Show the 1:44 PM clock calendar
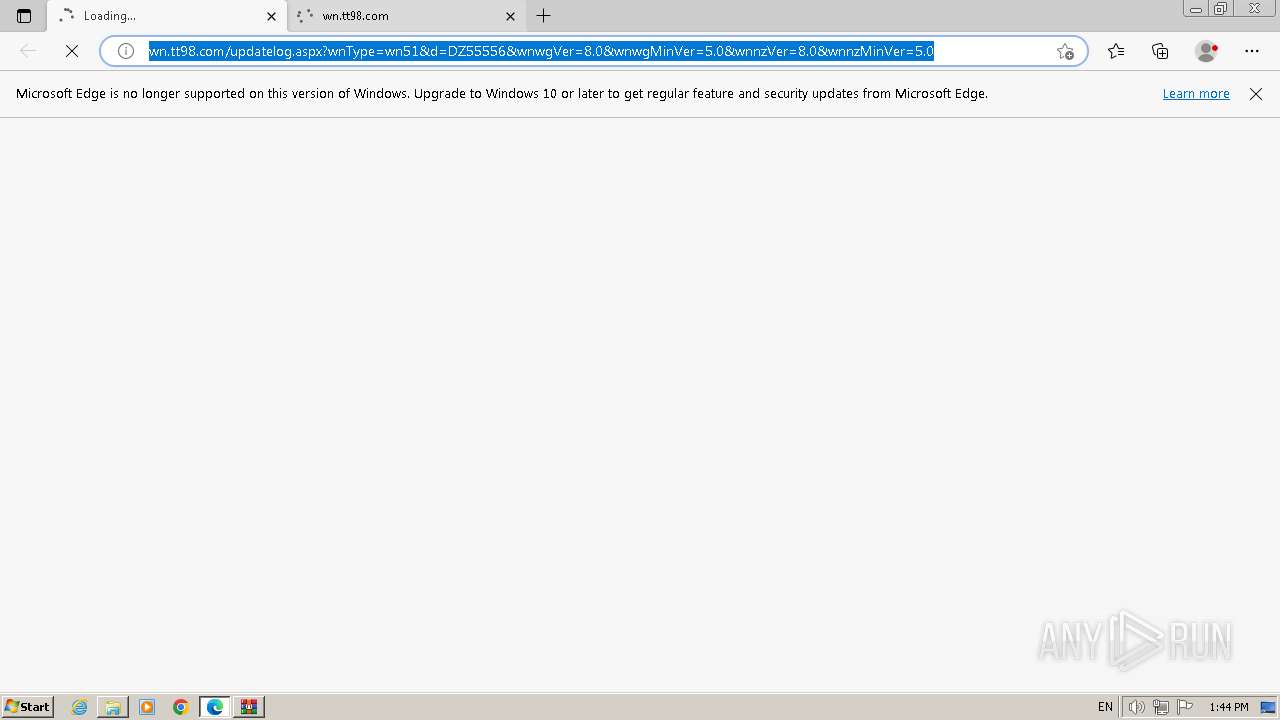This screenshot has width=1280, height=720. pyautogui.click(x=1229, y=707)
